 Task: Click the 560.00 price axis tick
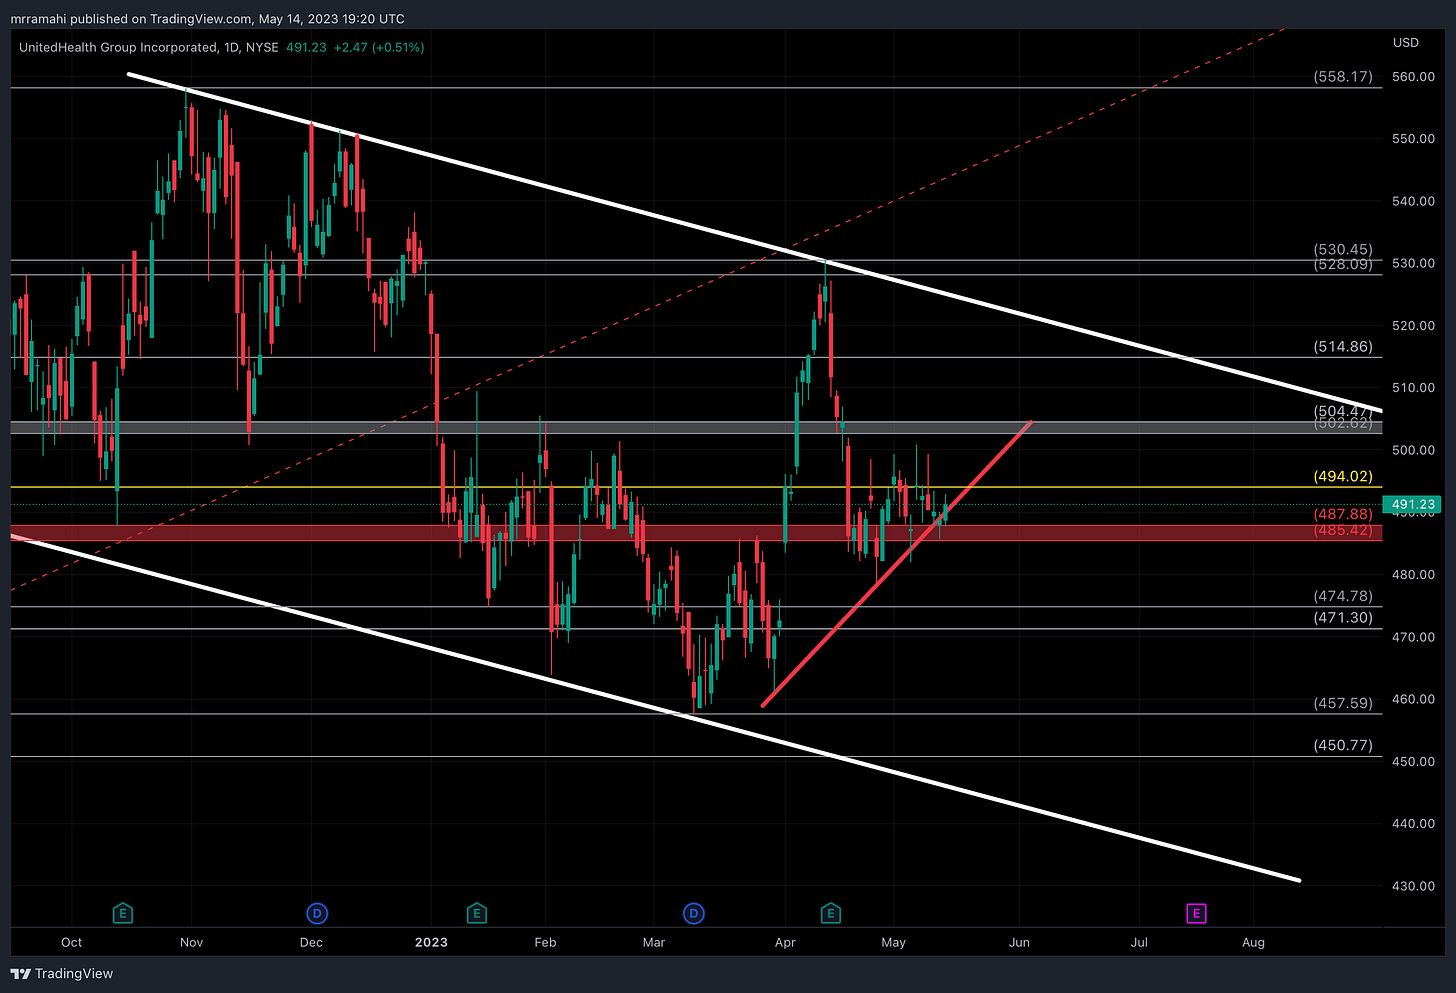pos(1413,77)
